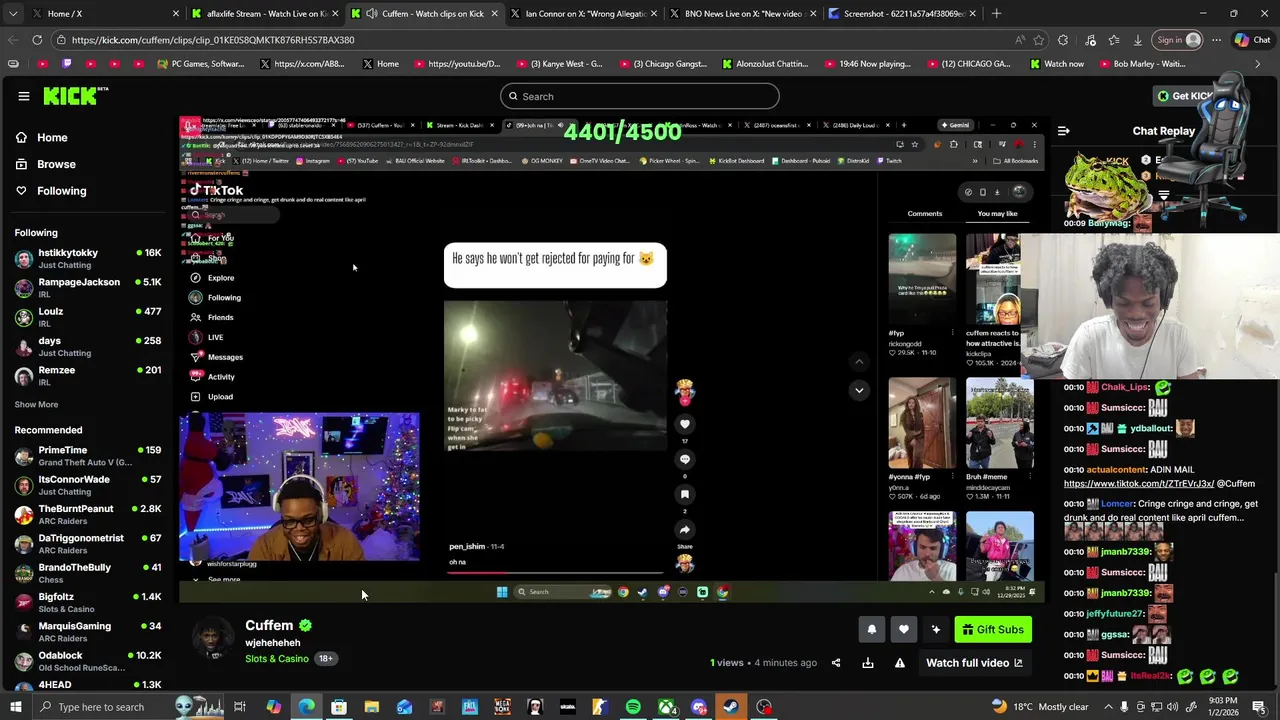Open Steam on taskbar
The width and height of the screenshot is (1280, 720).
coord(731,707)
